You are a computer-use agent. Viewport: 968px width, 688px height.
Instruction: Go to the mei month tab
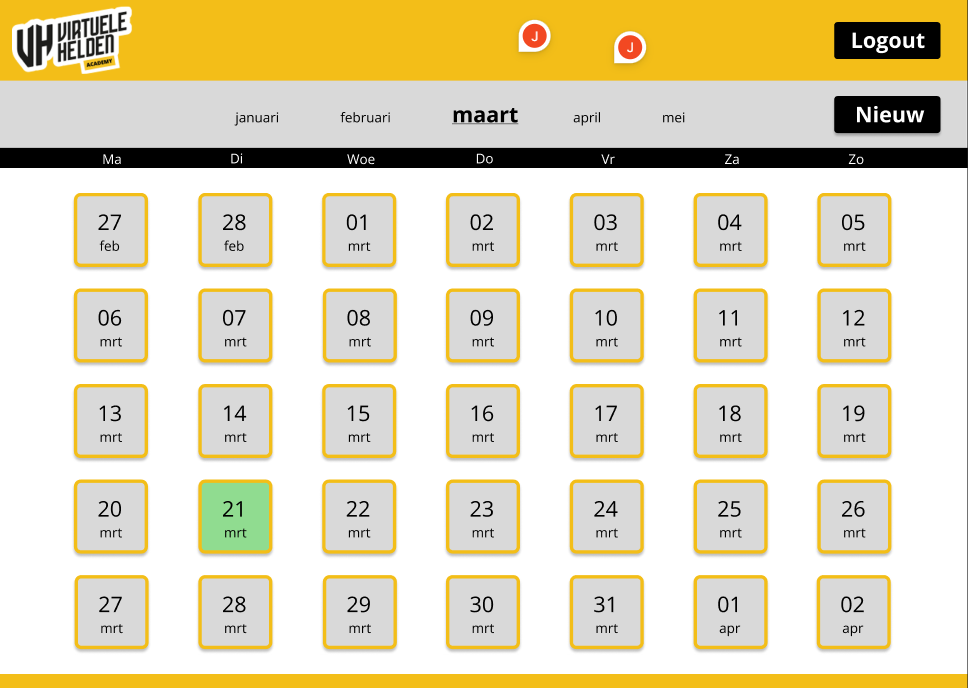tap(673, 118)
